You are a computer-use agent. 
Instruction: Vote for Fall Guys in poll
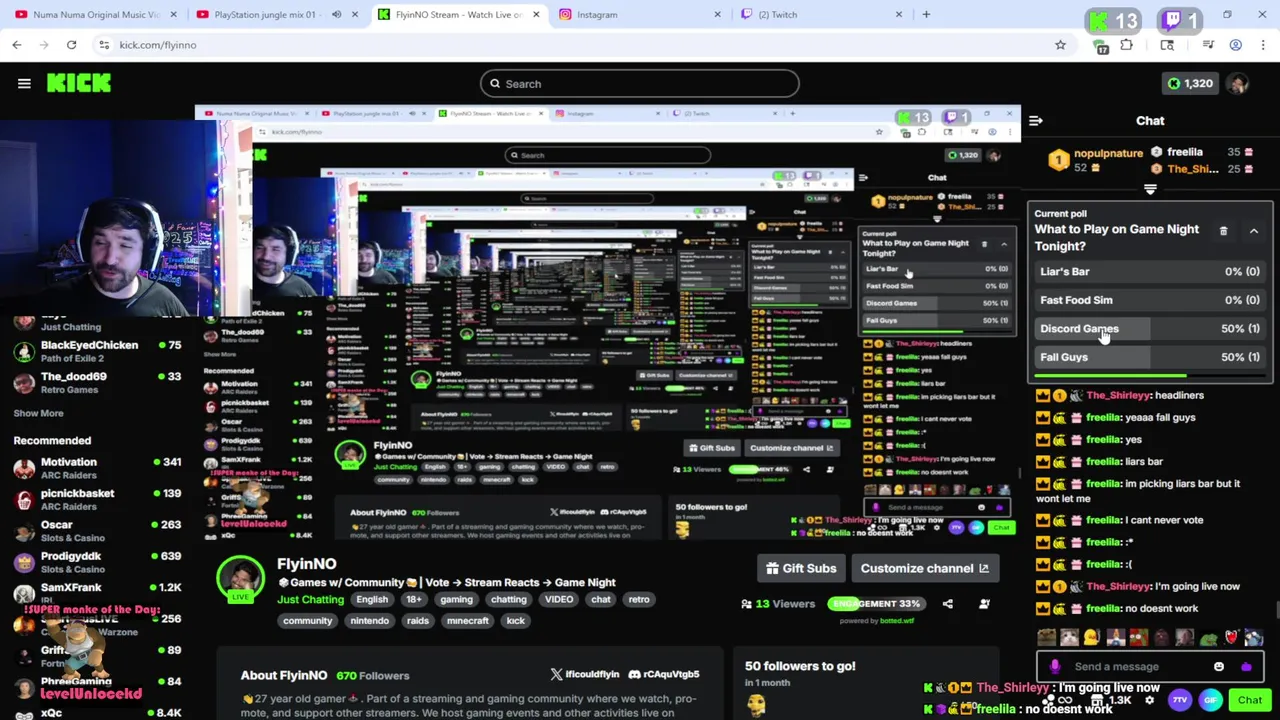pyautogui.click(x=1150, y=357)
